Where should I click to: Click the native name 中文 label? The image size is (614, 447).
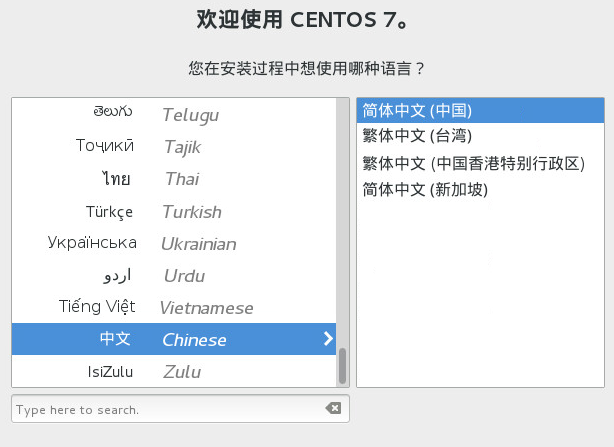115,339
